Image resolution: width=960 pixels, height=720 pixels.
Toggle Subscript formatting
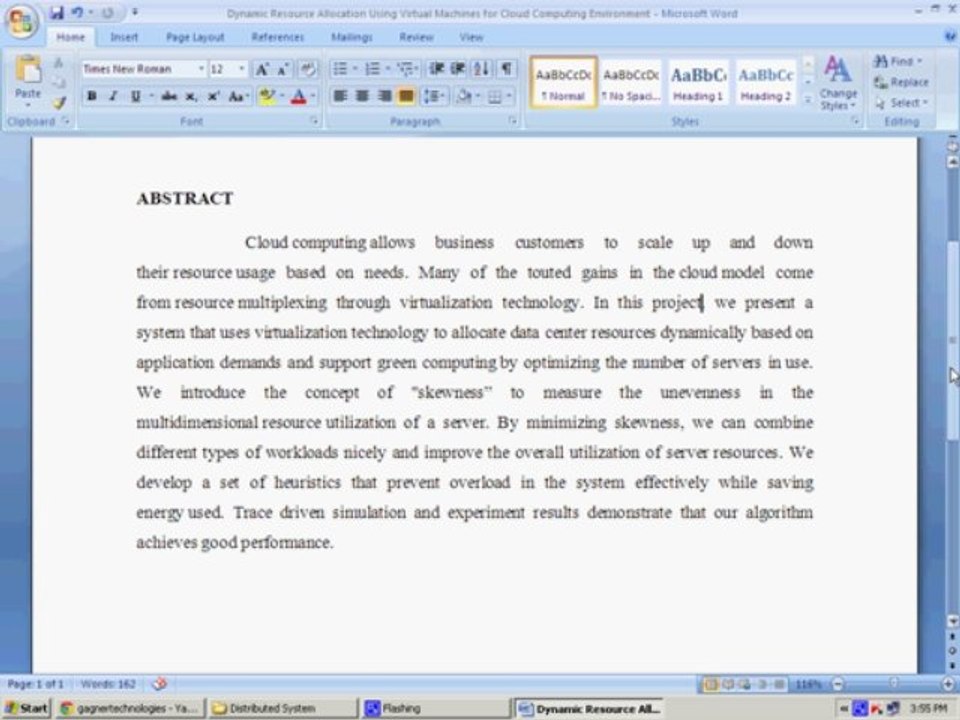(x=191, y=96)
